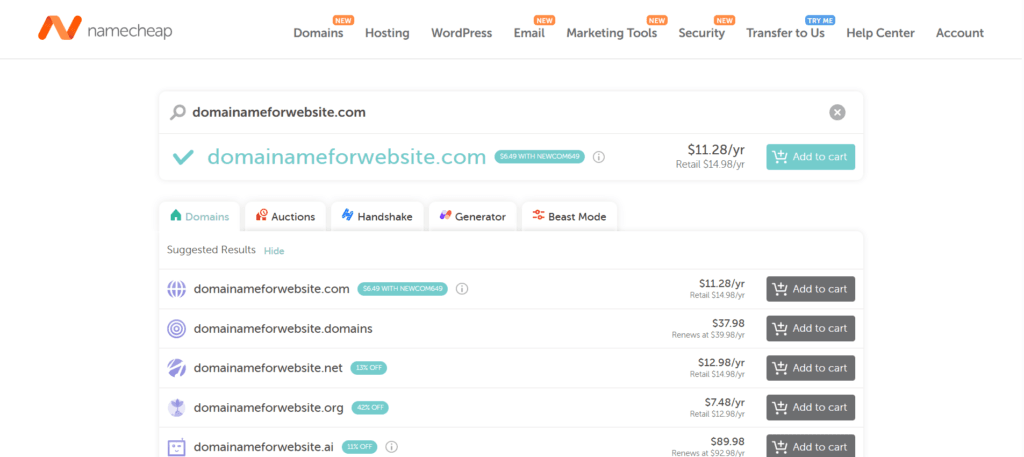Click the 11% OFF badge

coord(359,447)
